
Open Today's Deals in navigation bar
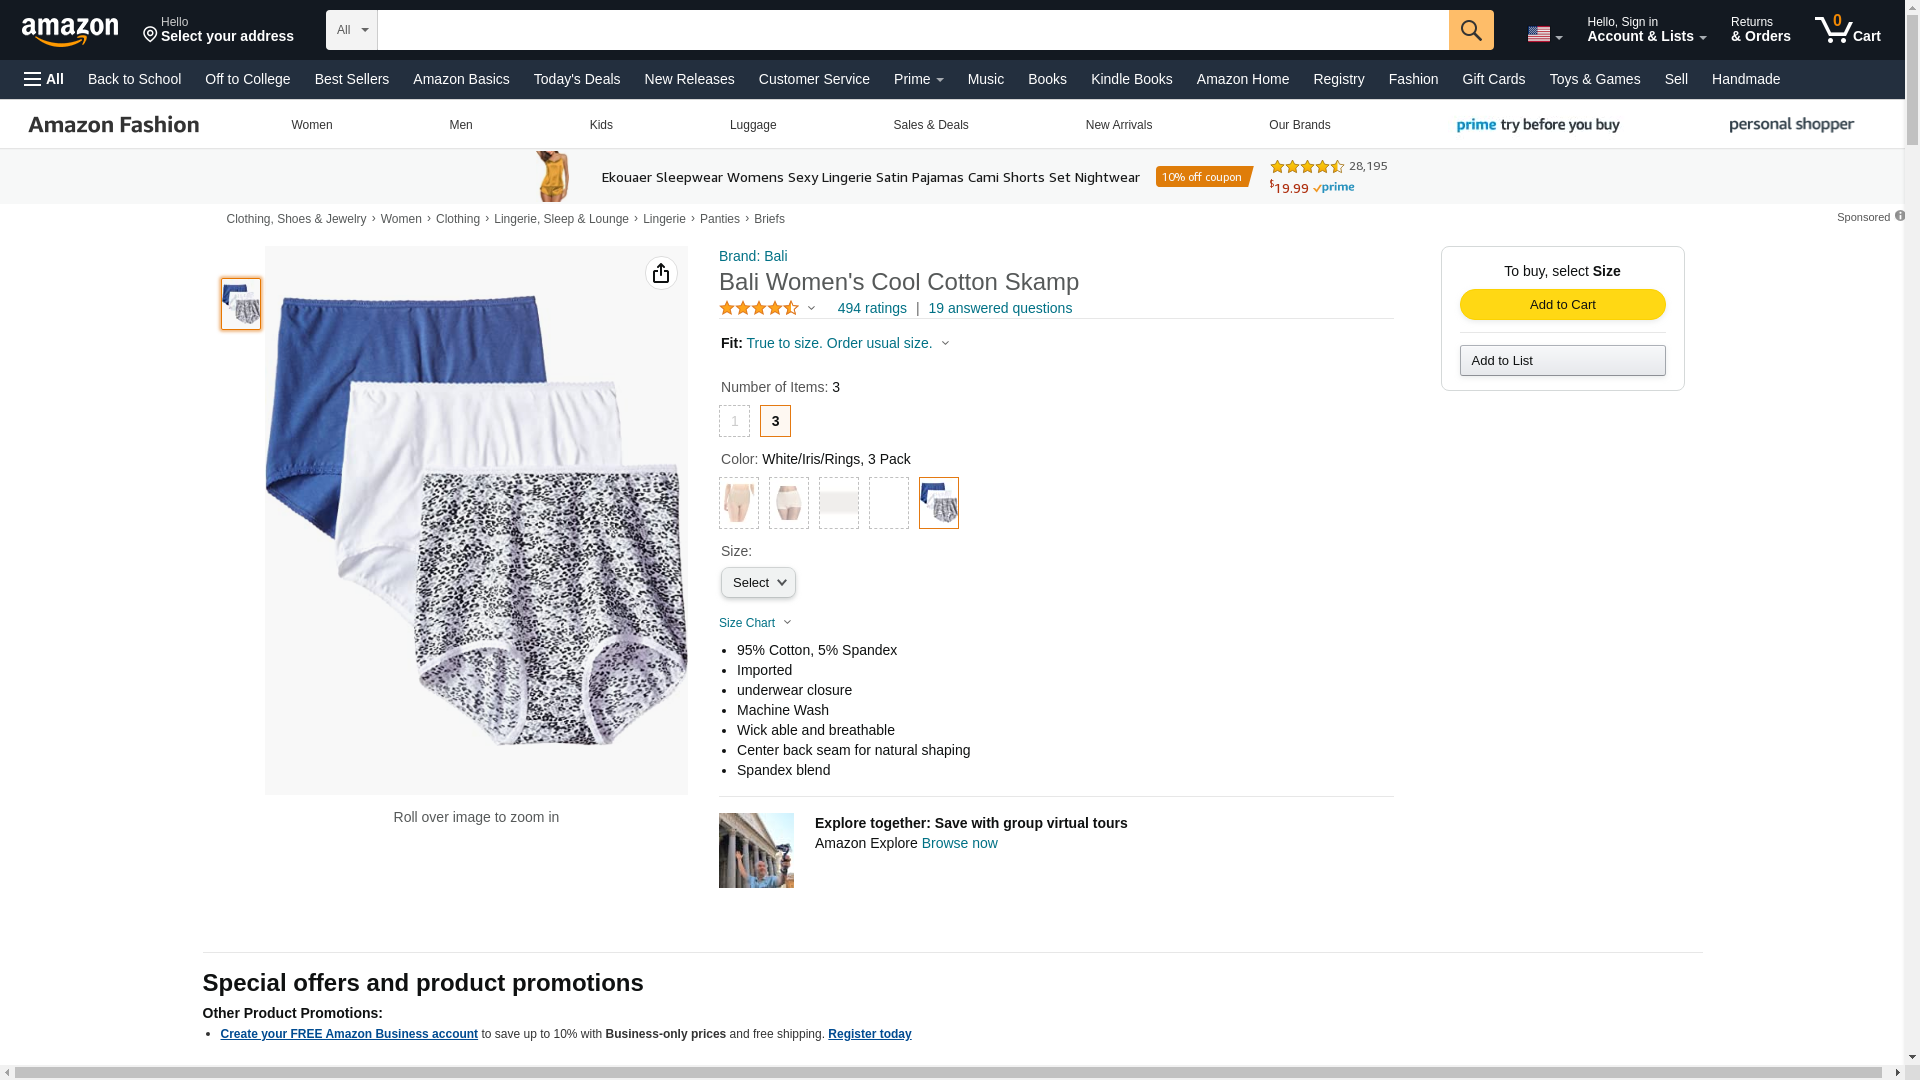coord(577,79)
